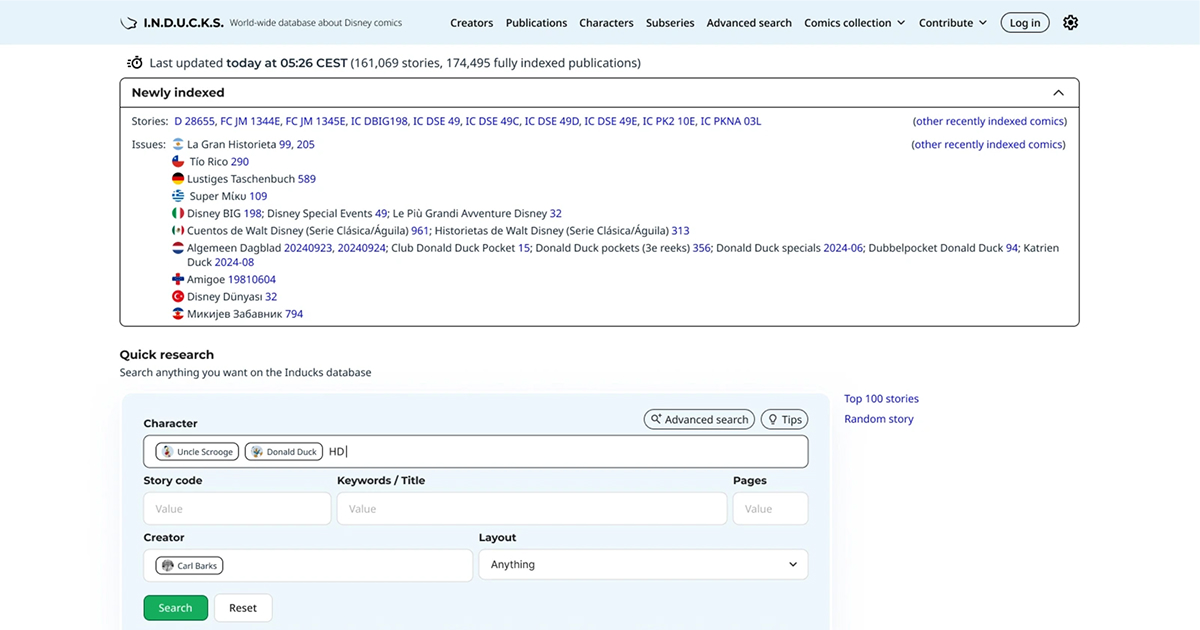Image resolution: width=1200 pixels, height=630 pixels.
Task: Click the Uncle Scrooge character chip
Action: click(197, 452)
